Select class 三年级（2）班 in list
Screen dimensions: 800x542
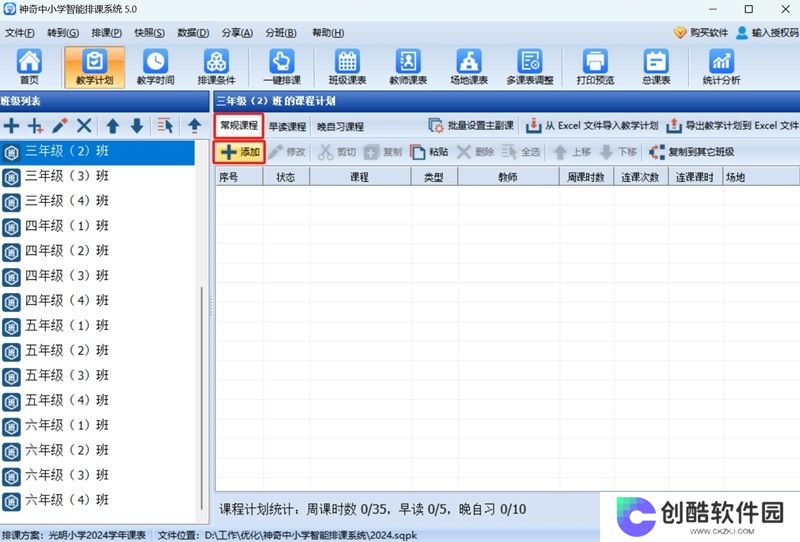pyautogui.click(x=97, y=152)
